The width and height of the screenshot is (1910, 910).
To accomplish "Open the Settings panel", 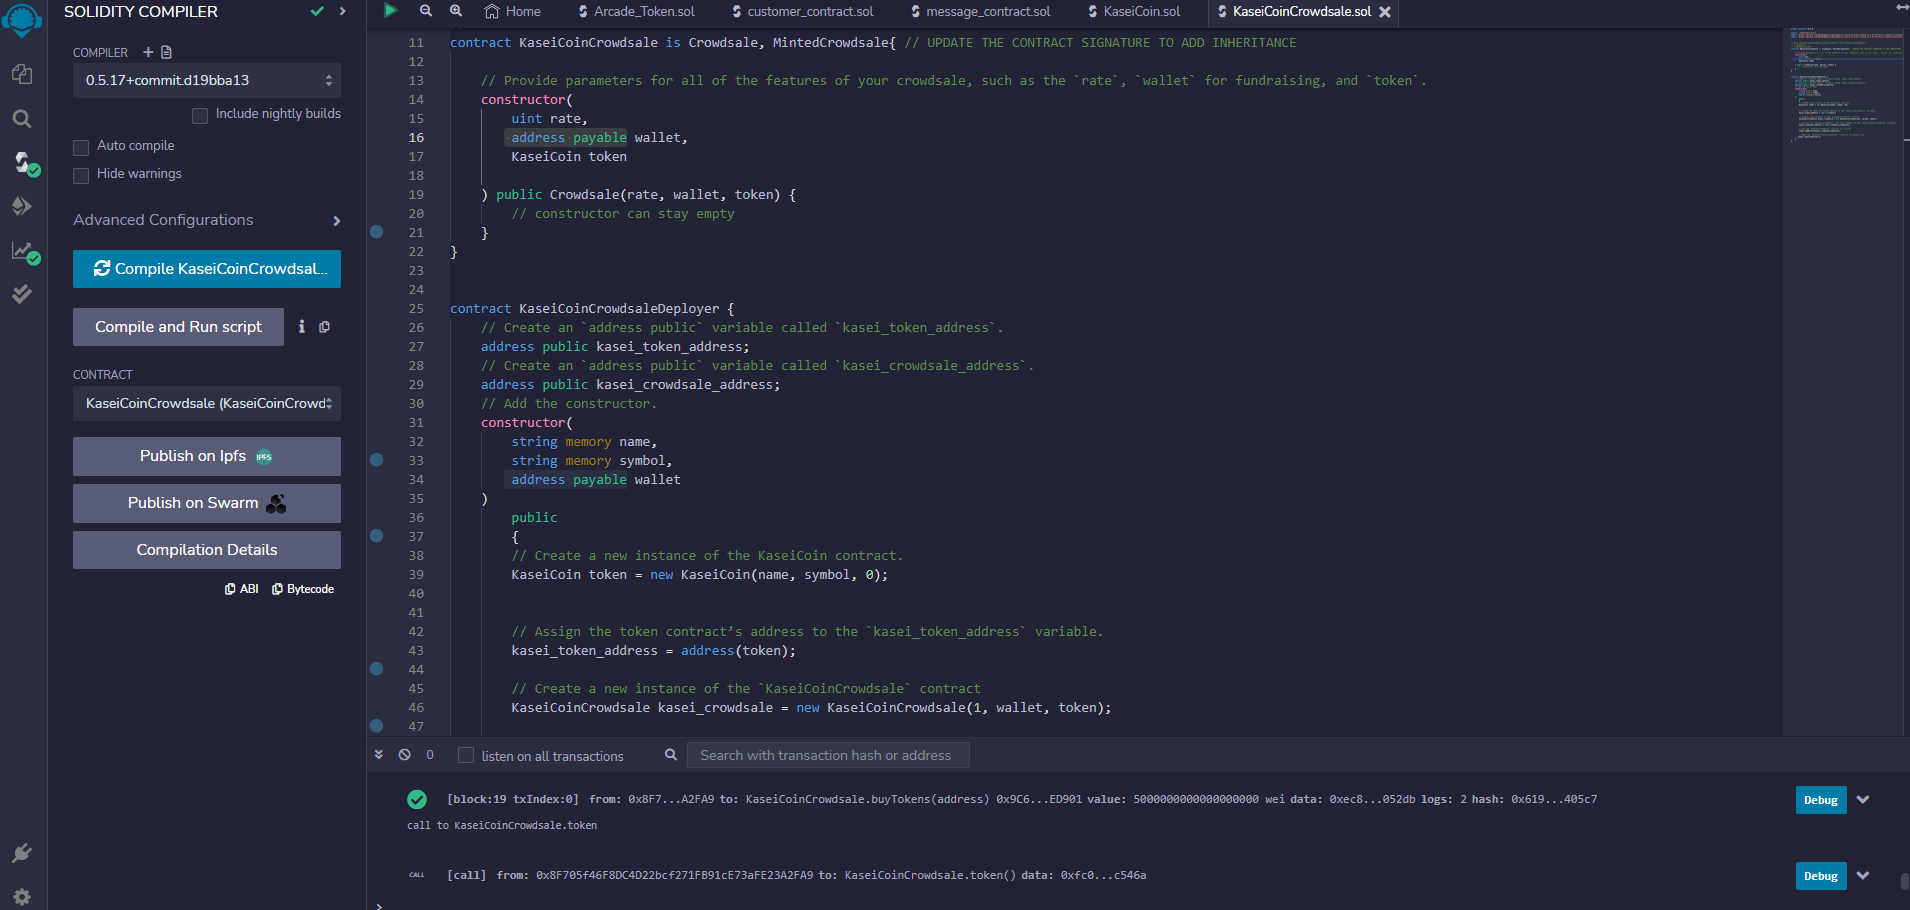I will pyautogui.click(x=21, y=897).
